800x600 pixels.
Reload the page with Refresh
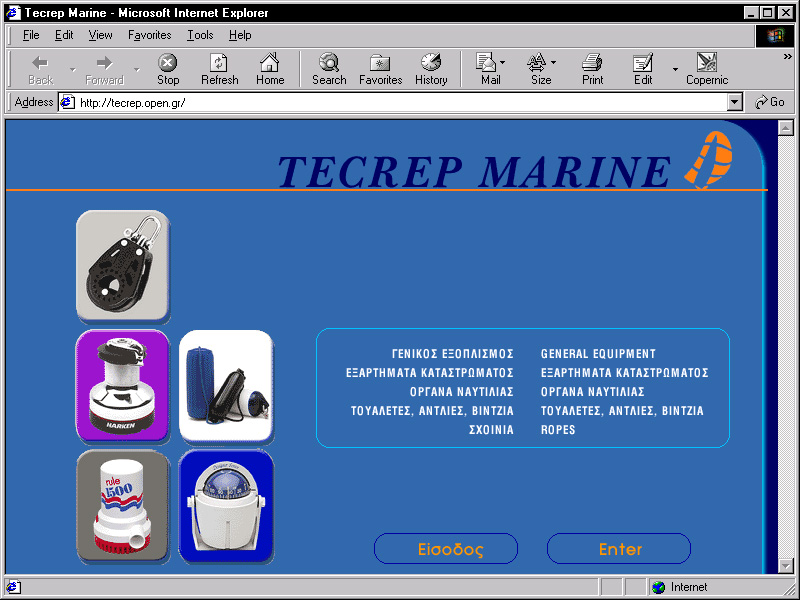(219, 70)
